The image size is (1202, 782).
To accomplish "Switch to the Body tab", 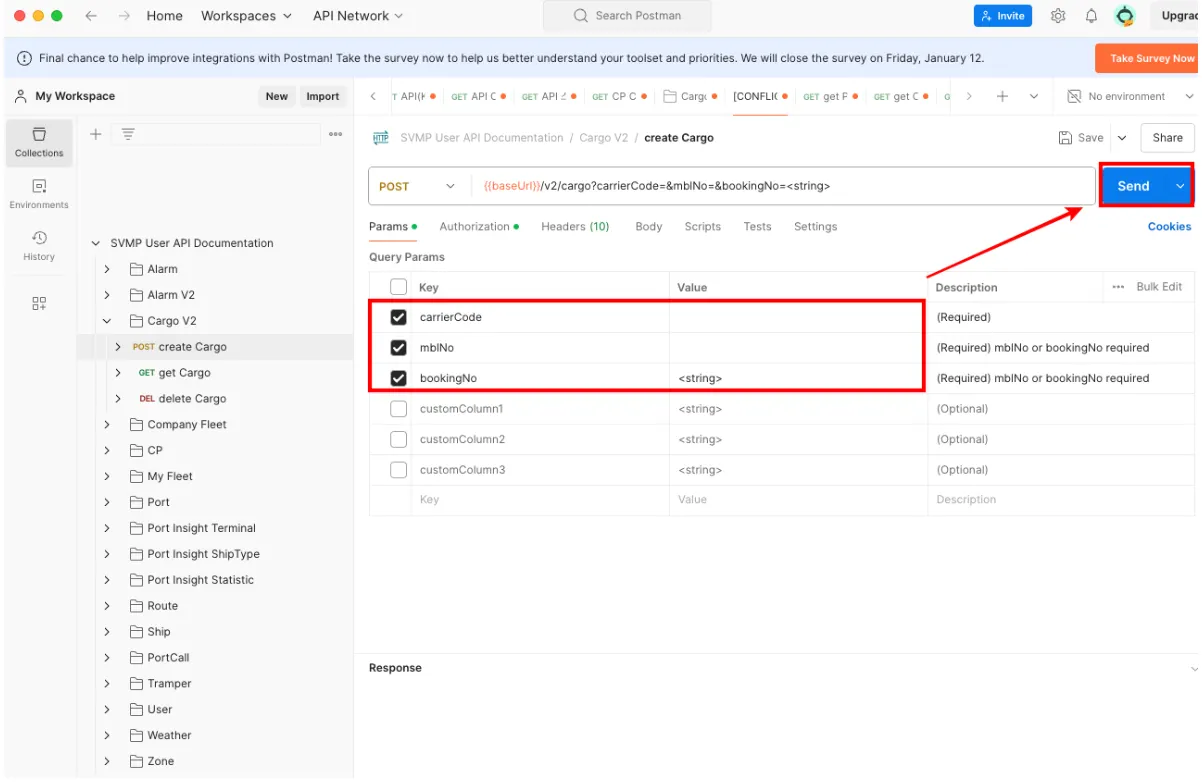I will pyautogui.click(x=648, y=227).
